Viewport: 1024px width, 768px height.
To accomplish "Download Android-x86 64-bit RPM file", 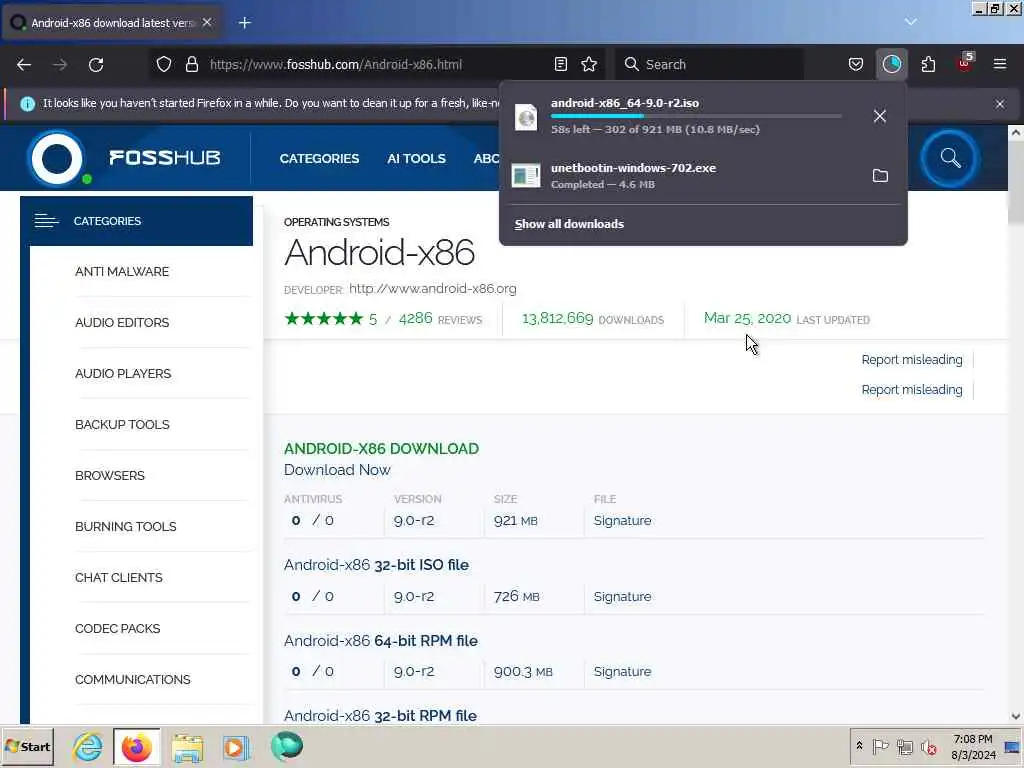I will [381, 641].
